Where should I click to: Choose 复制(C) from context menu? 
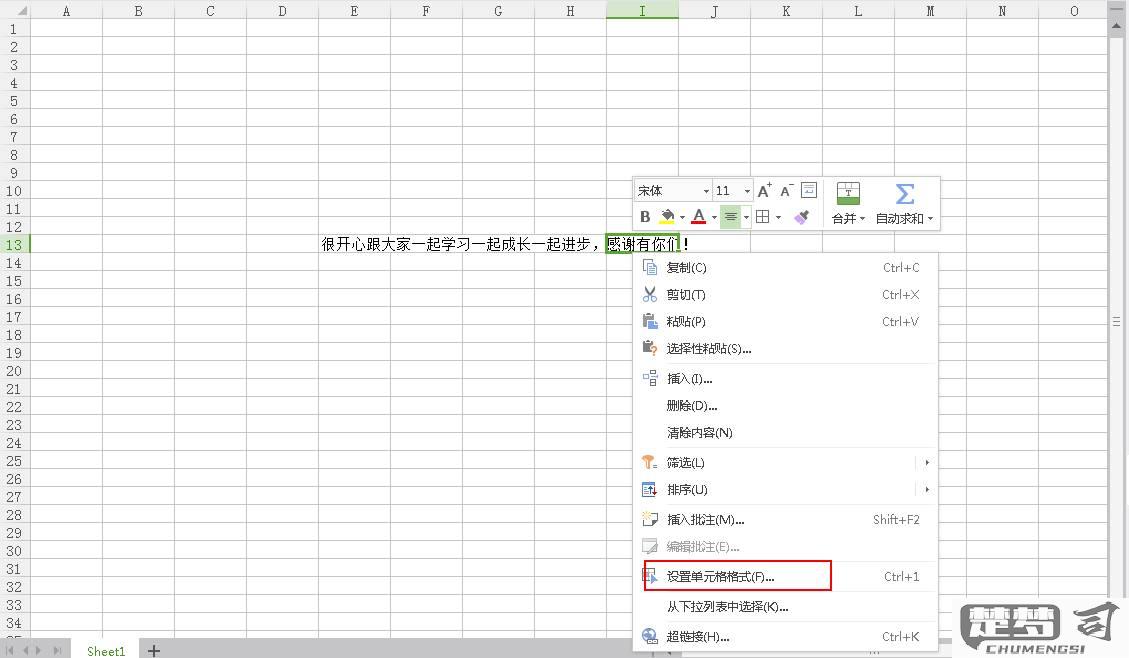click(x=785, y=268)
